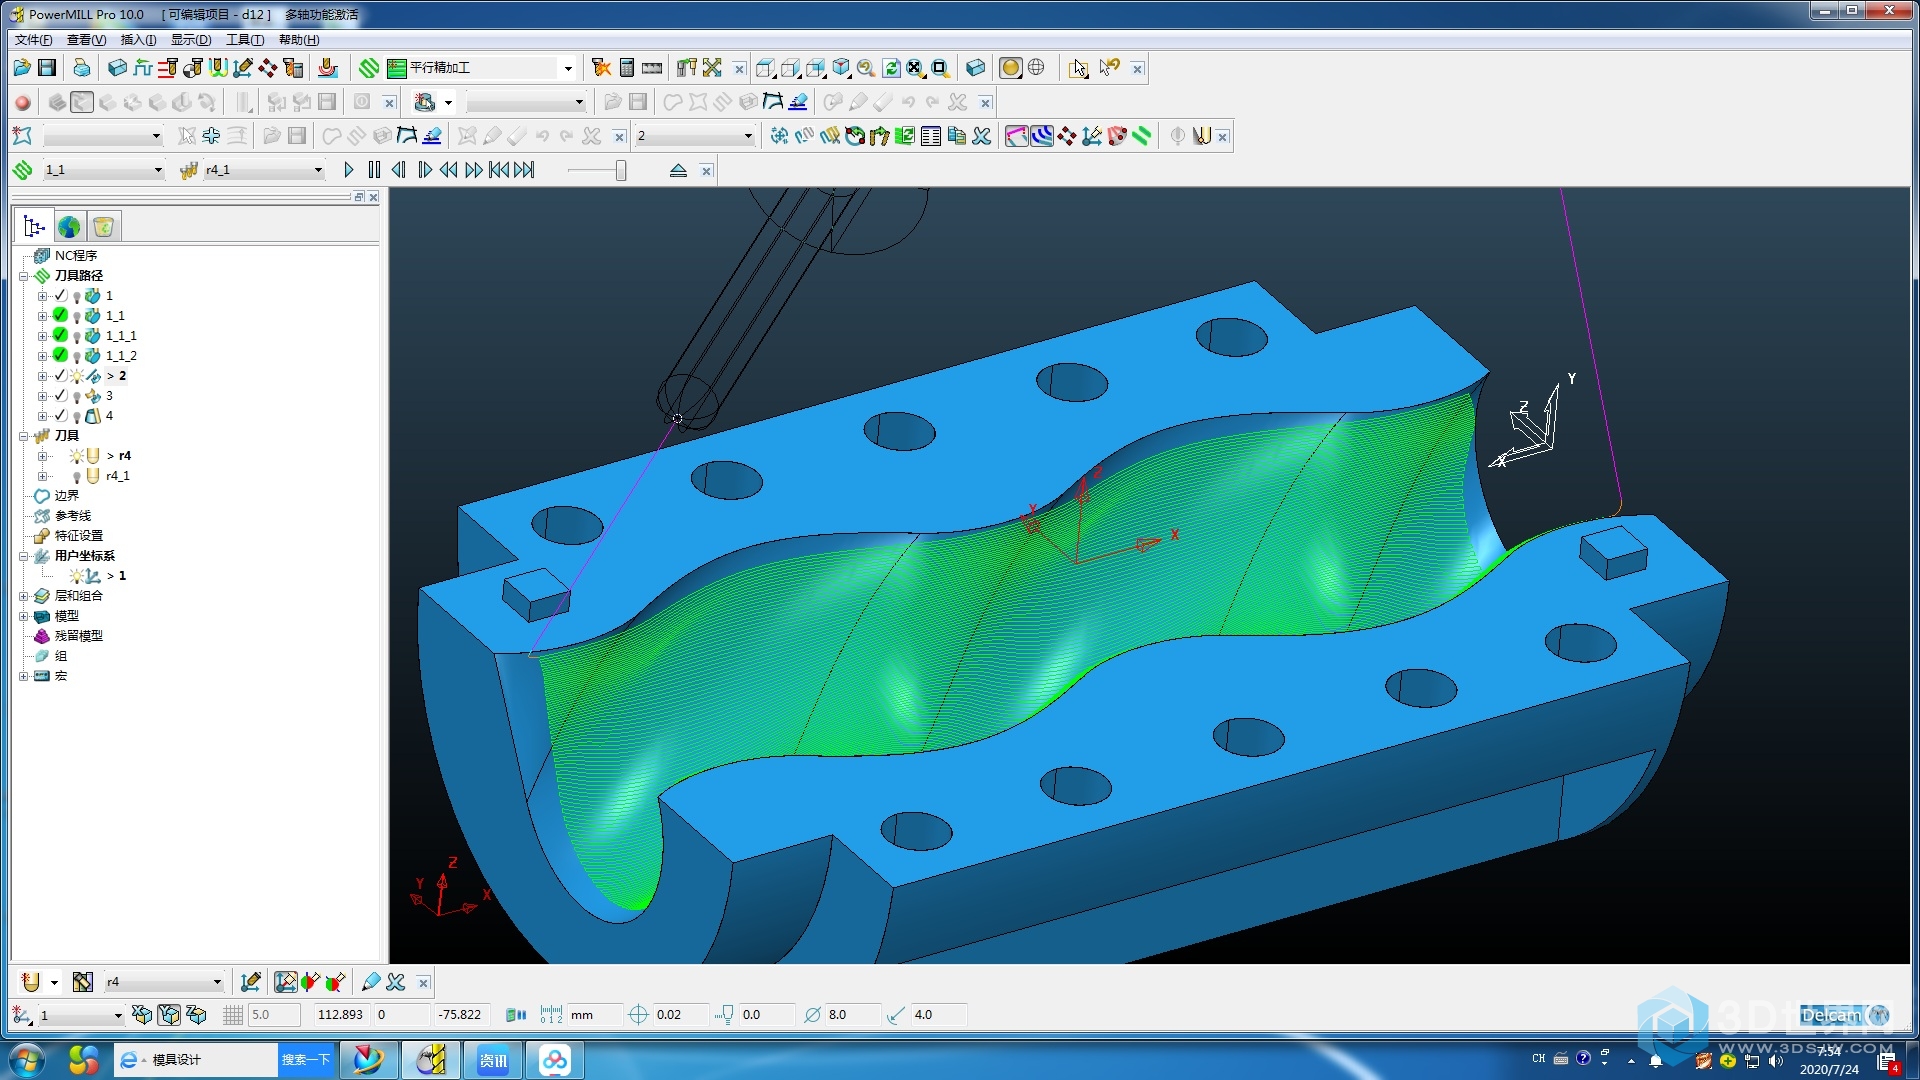Open project using the folder icon
The width and height of the screenshot is (1920, 1080).
pyautogui.click(x=22, y=68)
